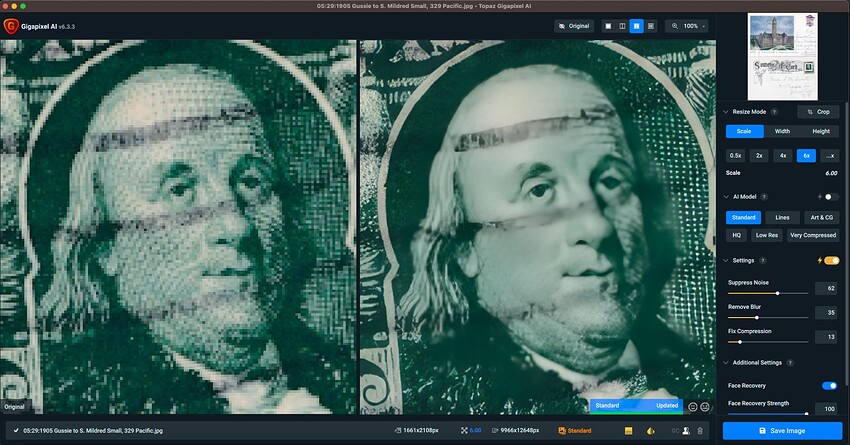Viewport: 850px width, 445px height.
Task: Switch resize mode to Width tab
Action: tap(782, 131)
